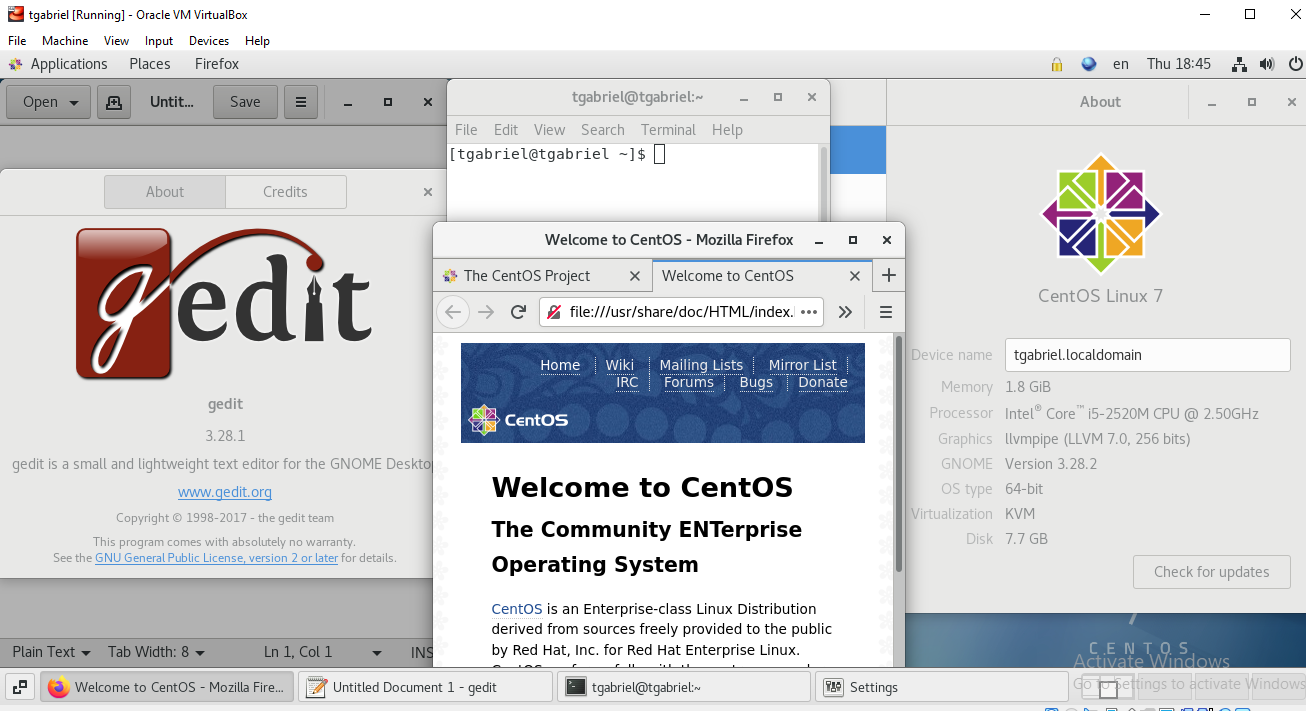
Task: Close the gedit About dialog
Action: 428,192
